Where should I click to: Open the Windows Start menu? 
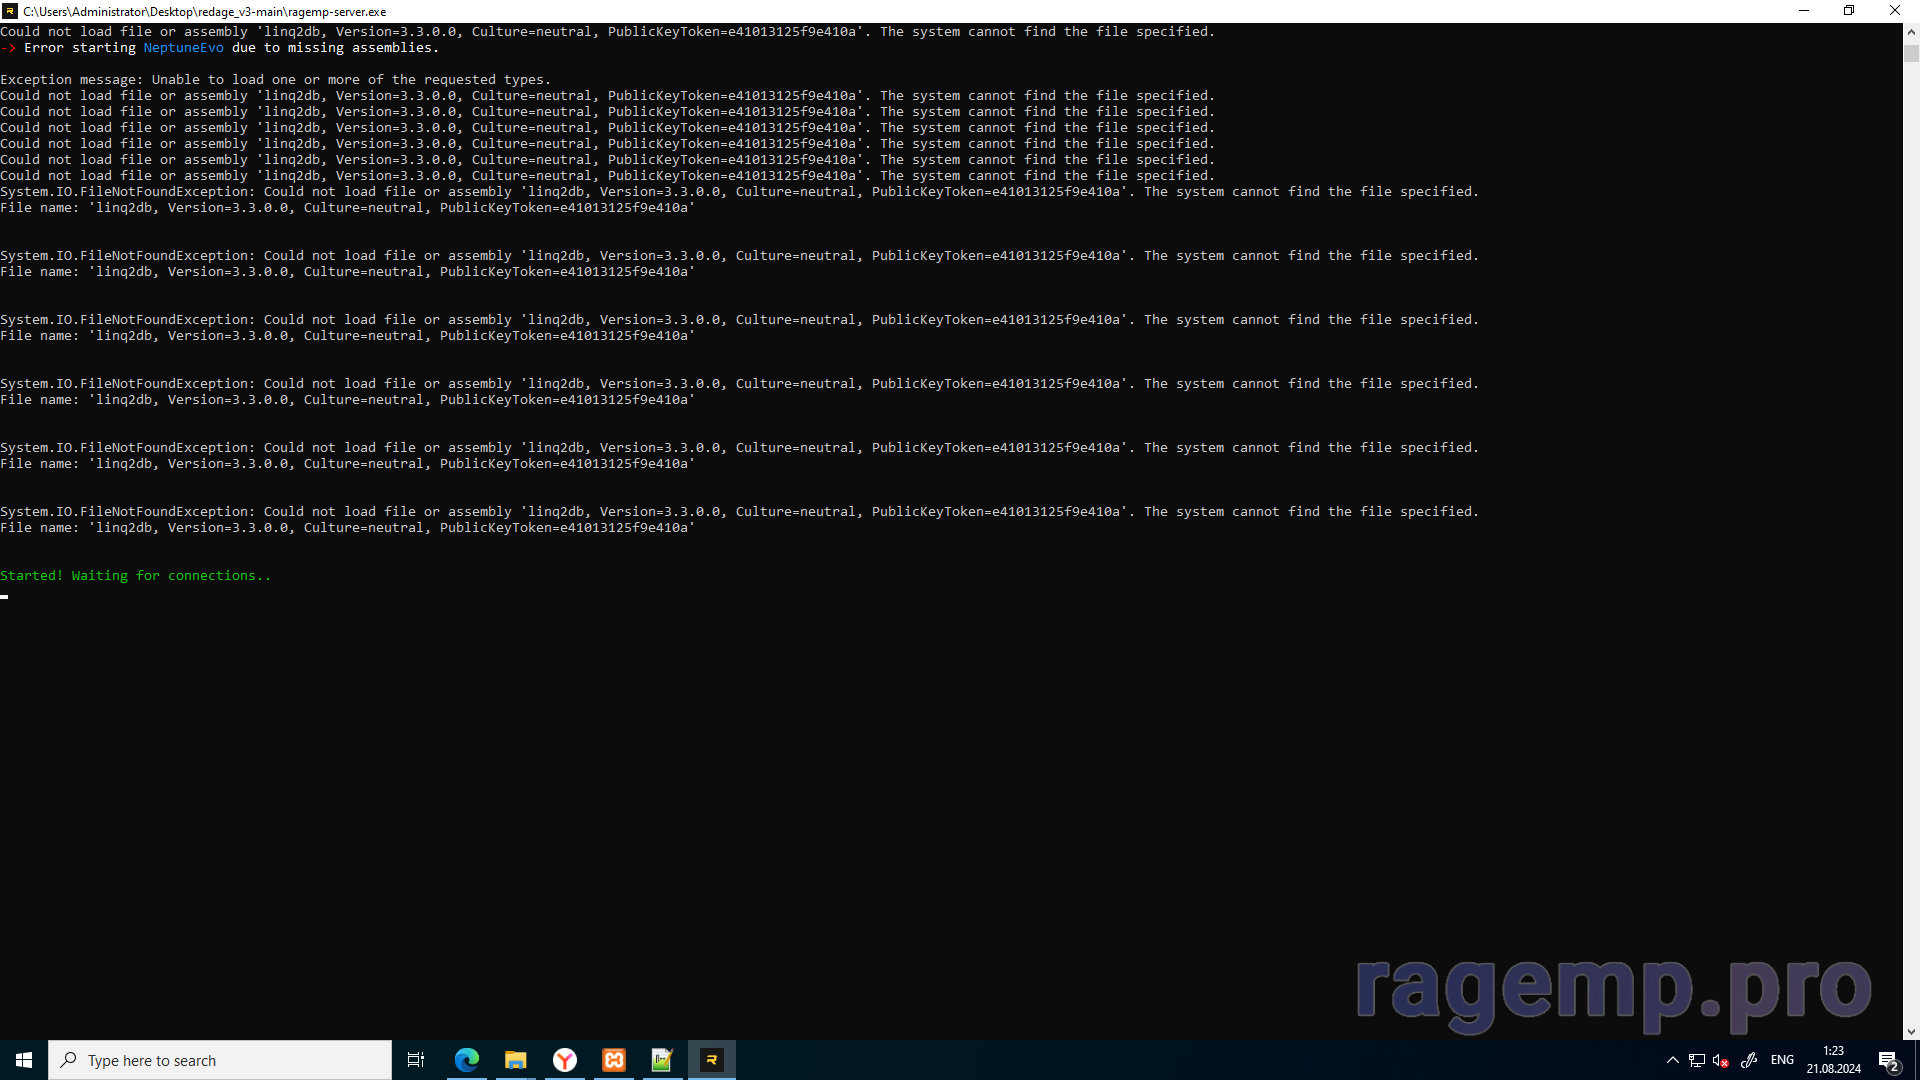pos(24,1060)
